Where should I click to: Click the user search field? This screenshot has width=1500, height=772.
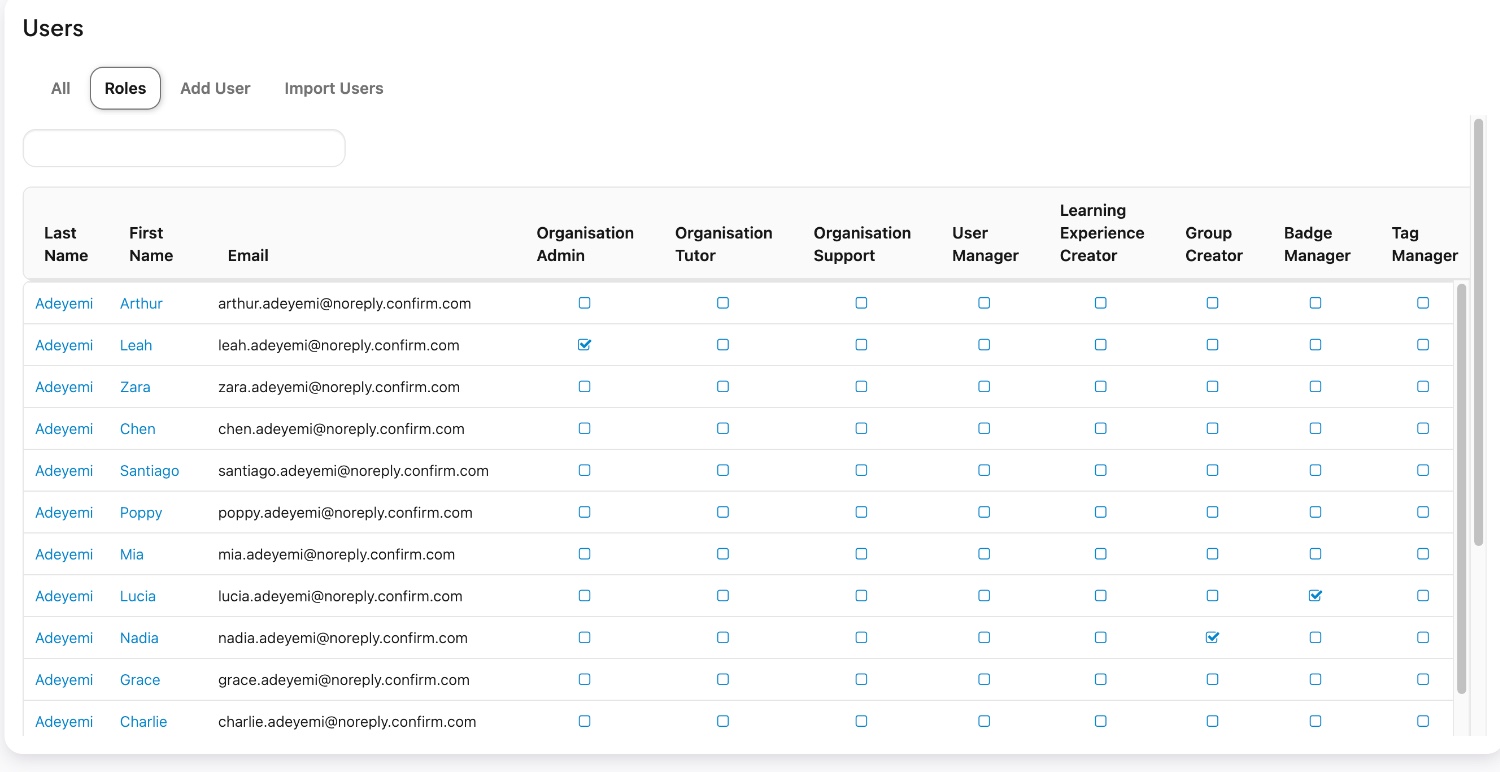click(x=184, y=148)
